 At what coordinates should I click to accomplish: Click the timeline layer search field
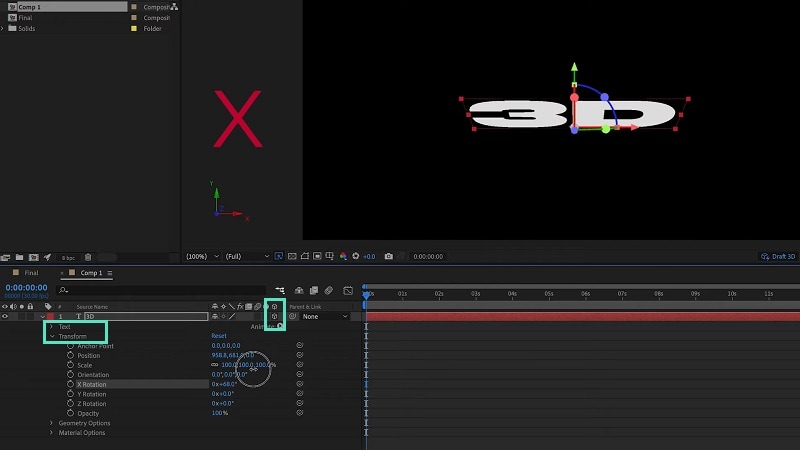(161, 290)
